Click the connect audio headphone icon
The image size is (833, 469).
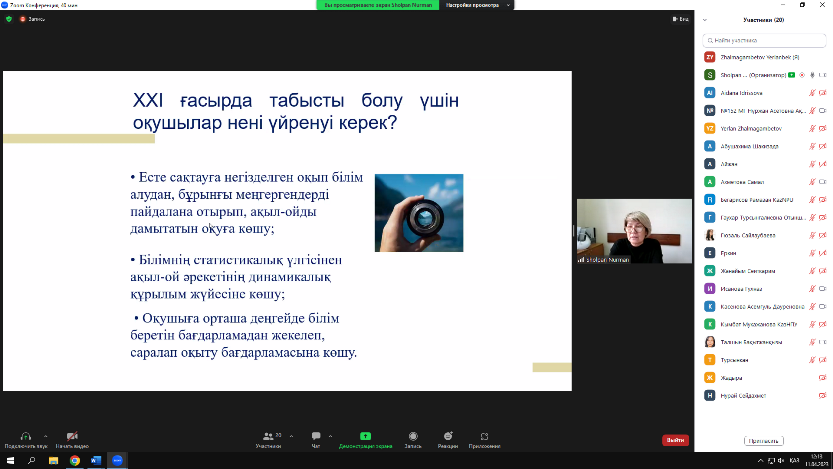[24, 436]
